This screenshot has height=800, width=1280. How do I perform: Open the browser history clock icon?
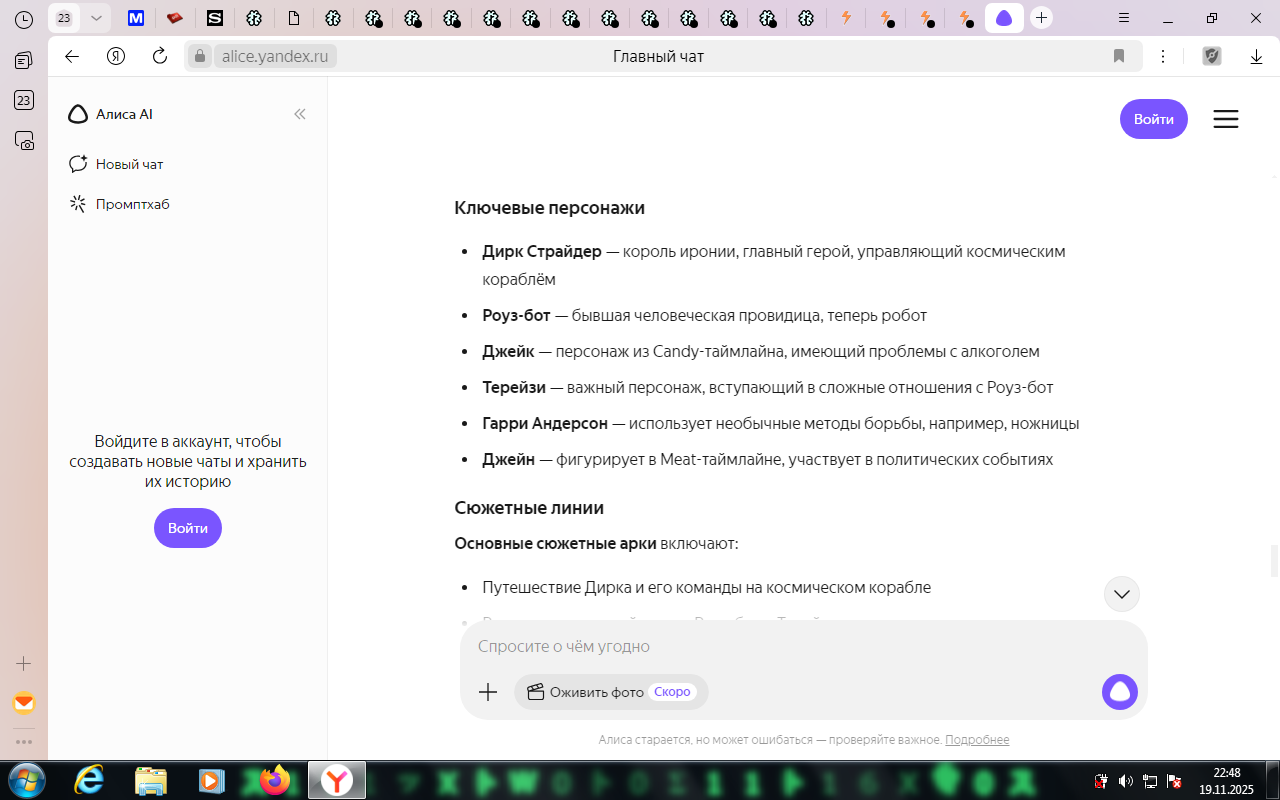[24, 19]
